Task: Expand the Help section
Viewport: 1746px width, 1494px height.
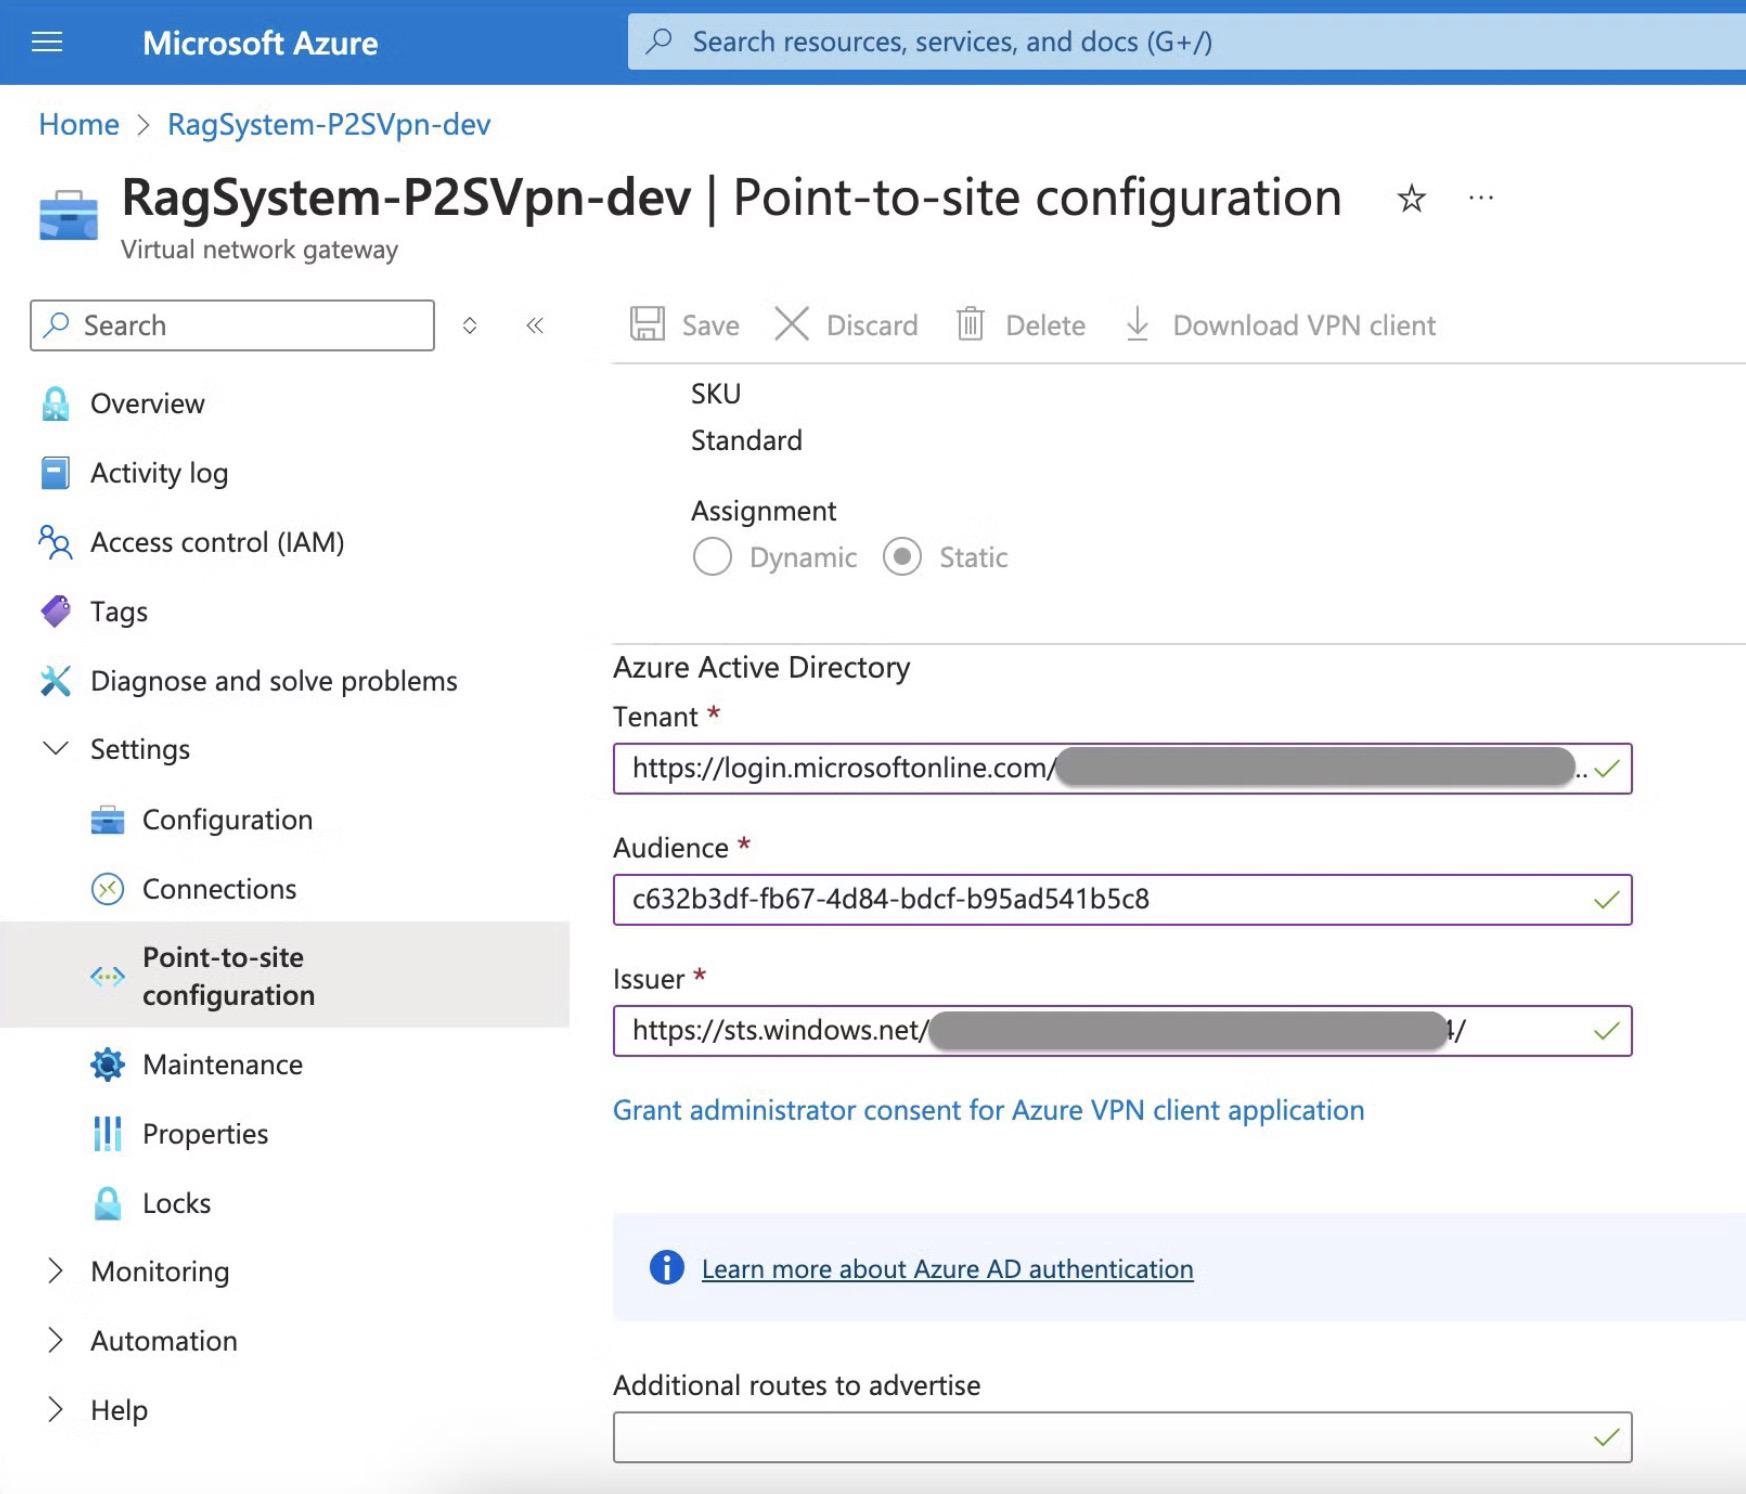Action: pos(56,1409)
